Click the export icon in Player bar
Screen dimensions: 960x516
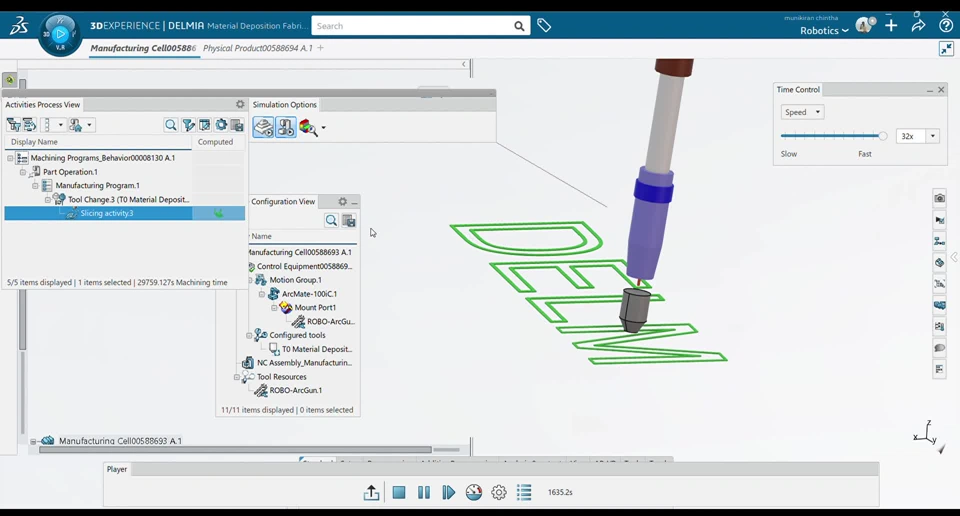(x=371, y=492)
